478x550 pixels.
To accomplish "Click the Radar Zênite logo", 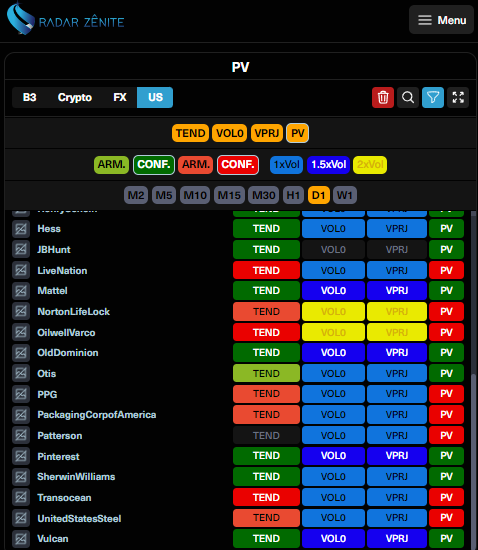I will point(66,19).
